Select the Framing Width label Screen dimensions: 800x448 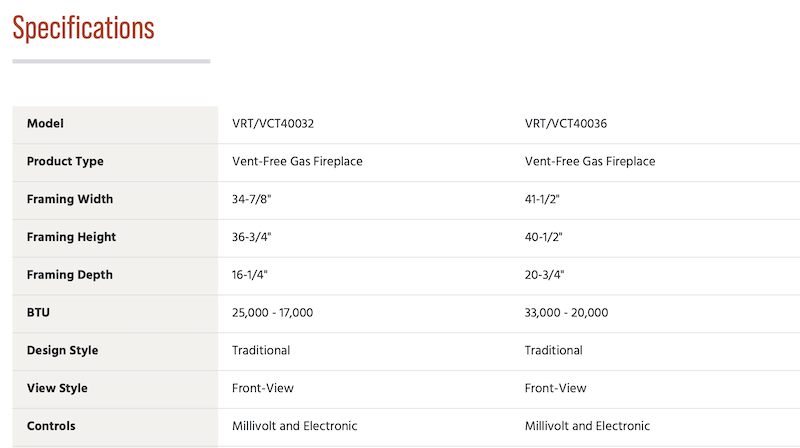pos(70,199)
